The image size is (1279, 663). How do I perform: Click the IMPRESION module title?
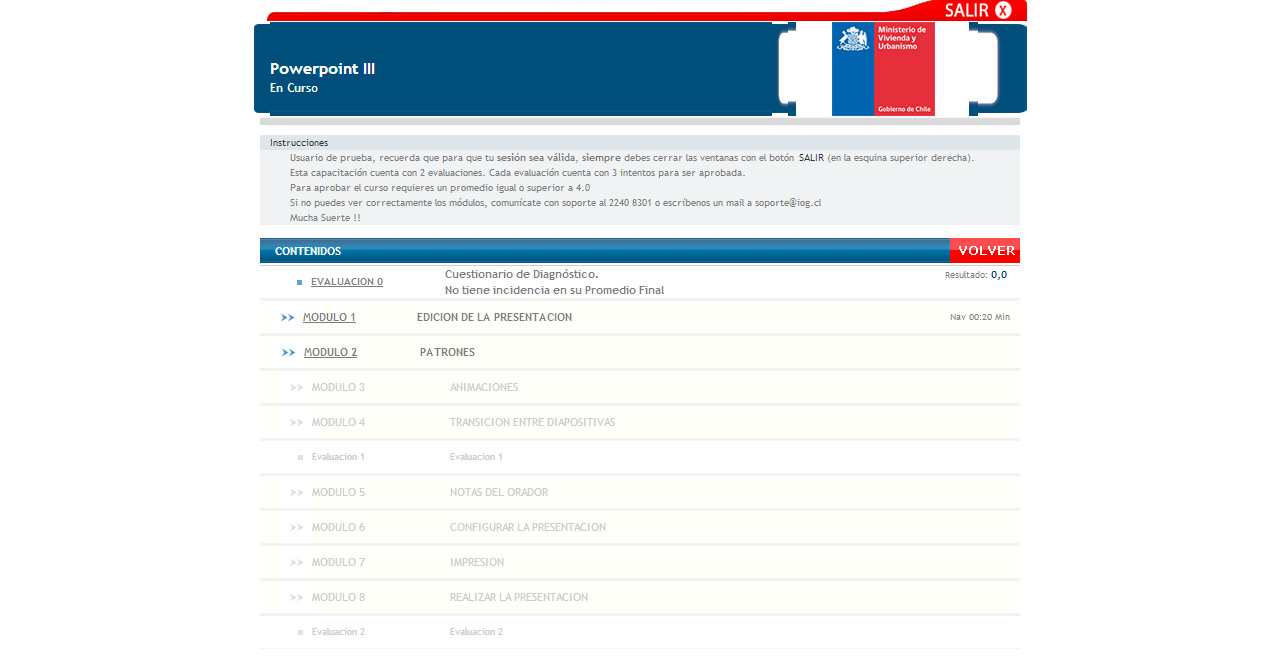[477, 562]
